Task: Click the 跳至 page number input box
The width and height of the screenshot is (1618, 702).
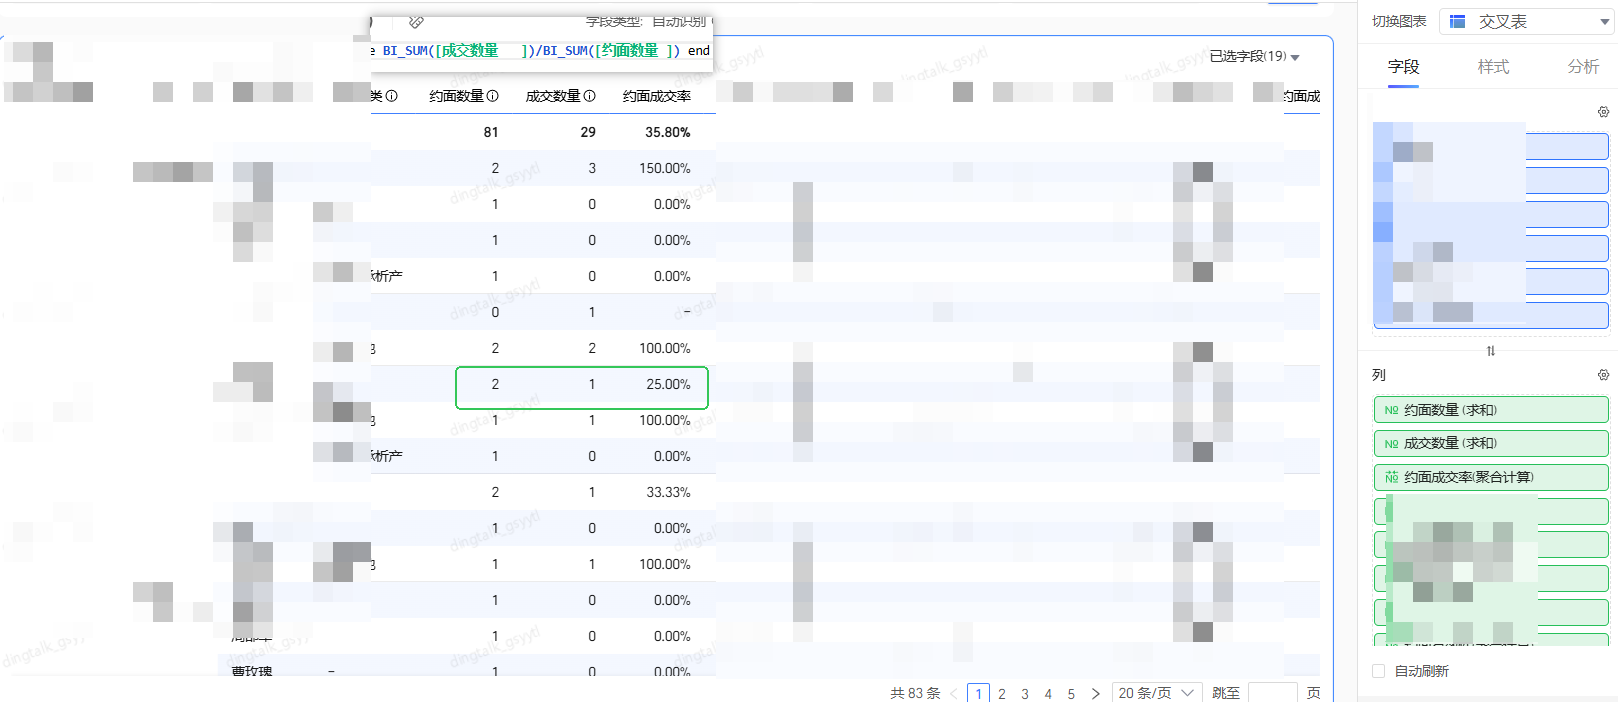Action: pyautogui.click(x=1272, y=693)
